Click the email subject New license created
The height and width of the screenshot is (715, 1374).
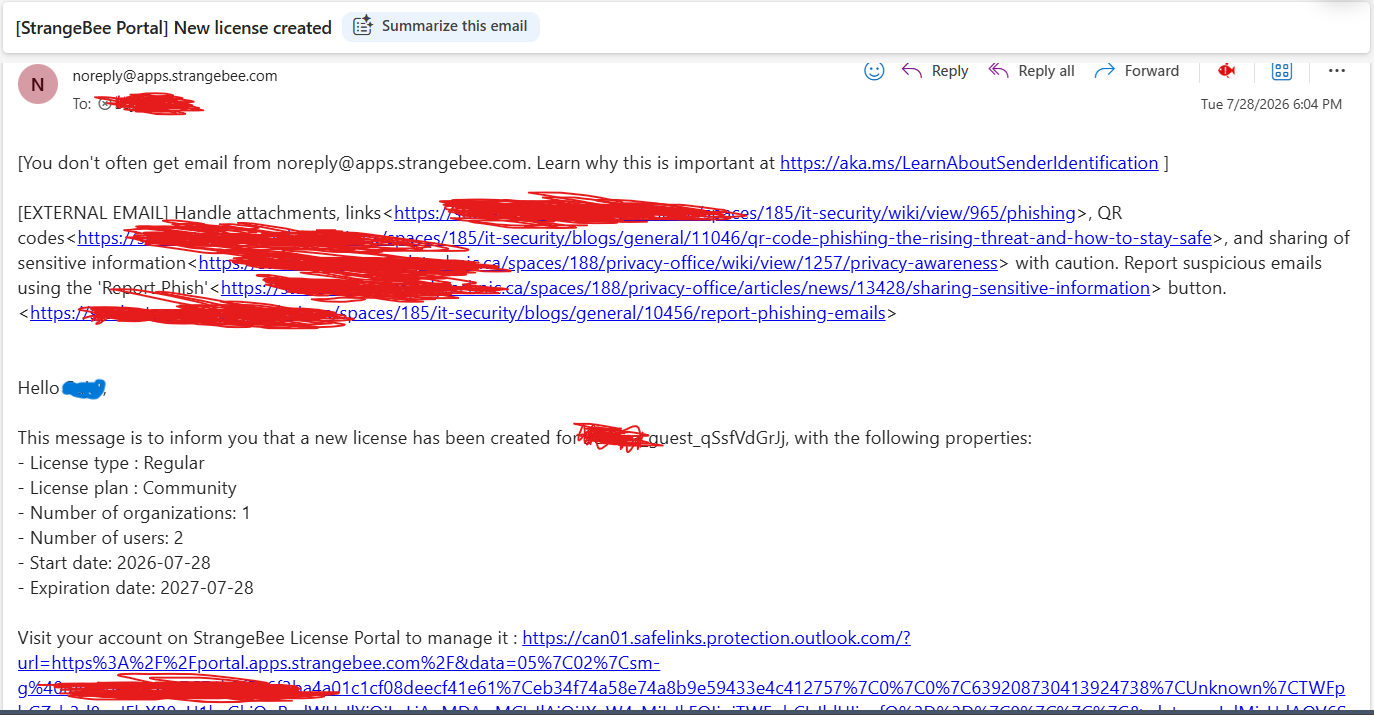pyautogui.click(x=173, y=28)
